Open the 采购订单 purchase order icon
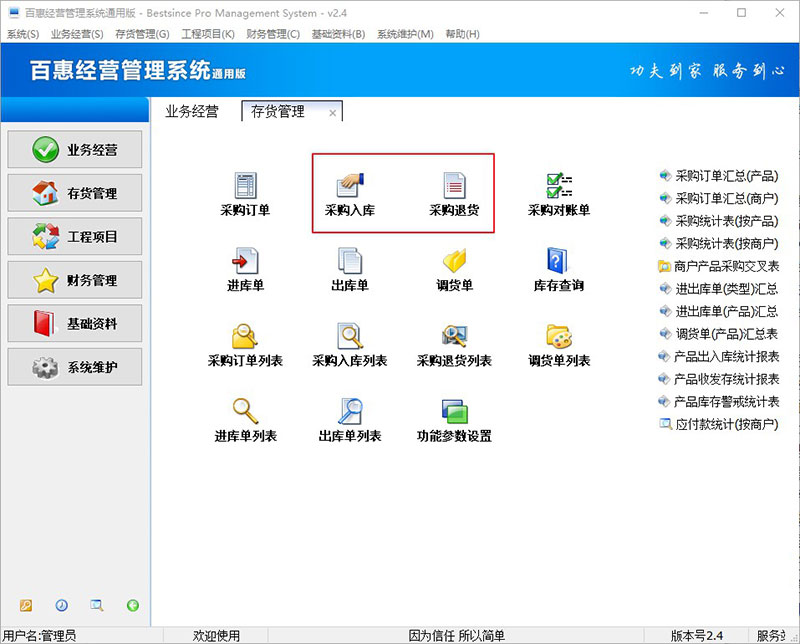Screen dimensions: 800x644 [245, 194]
